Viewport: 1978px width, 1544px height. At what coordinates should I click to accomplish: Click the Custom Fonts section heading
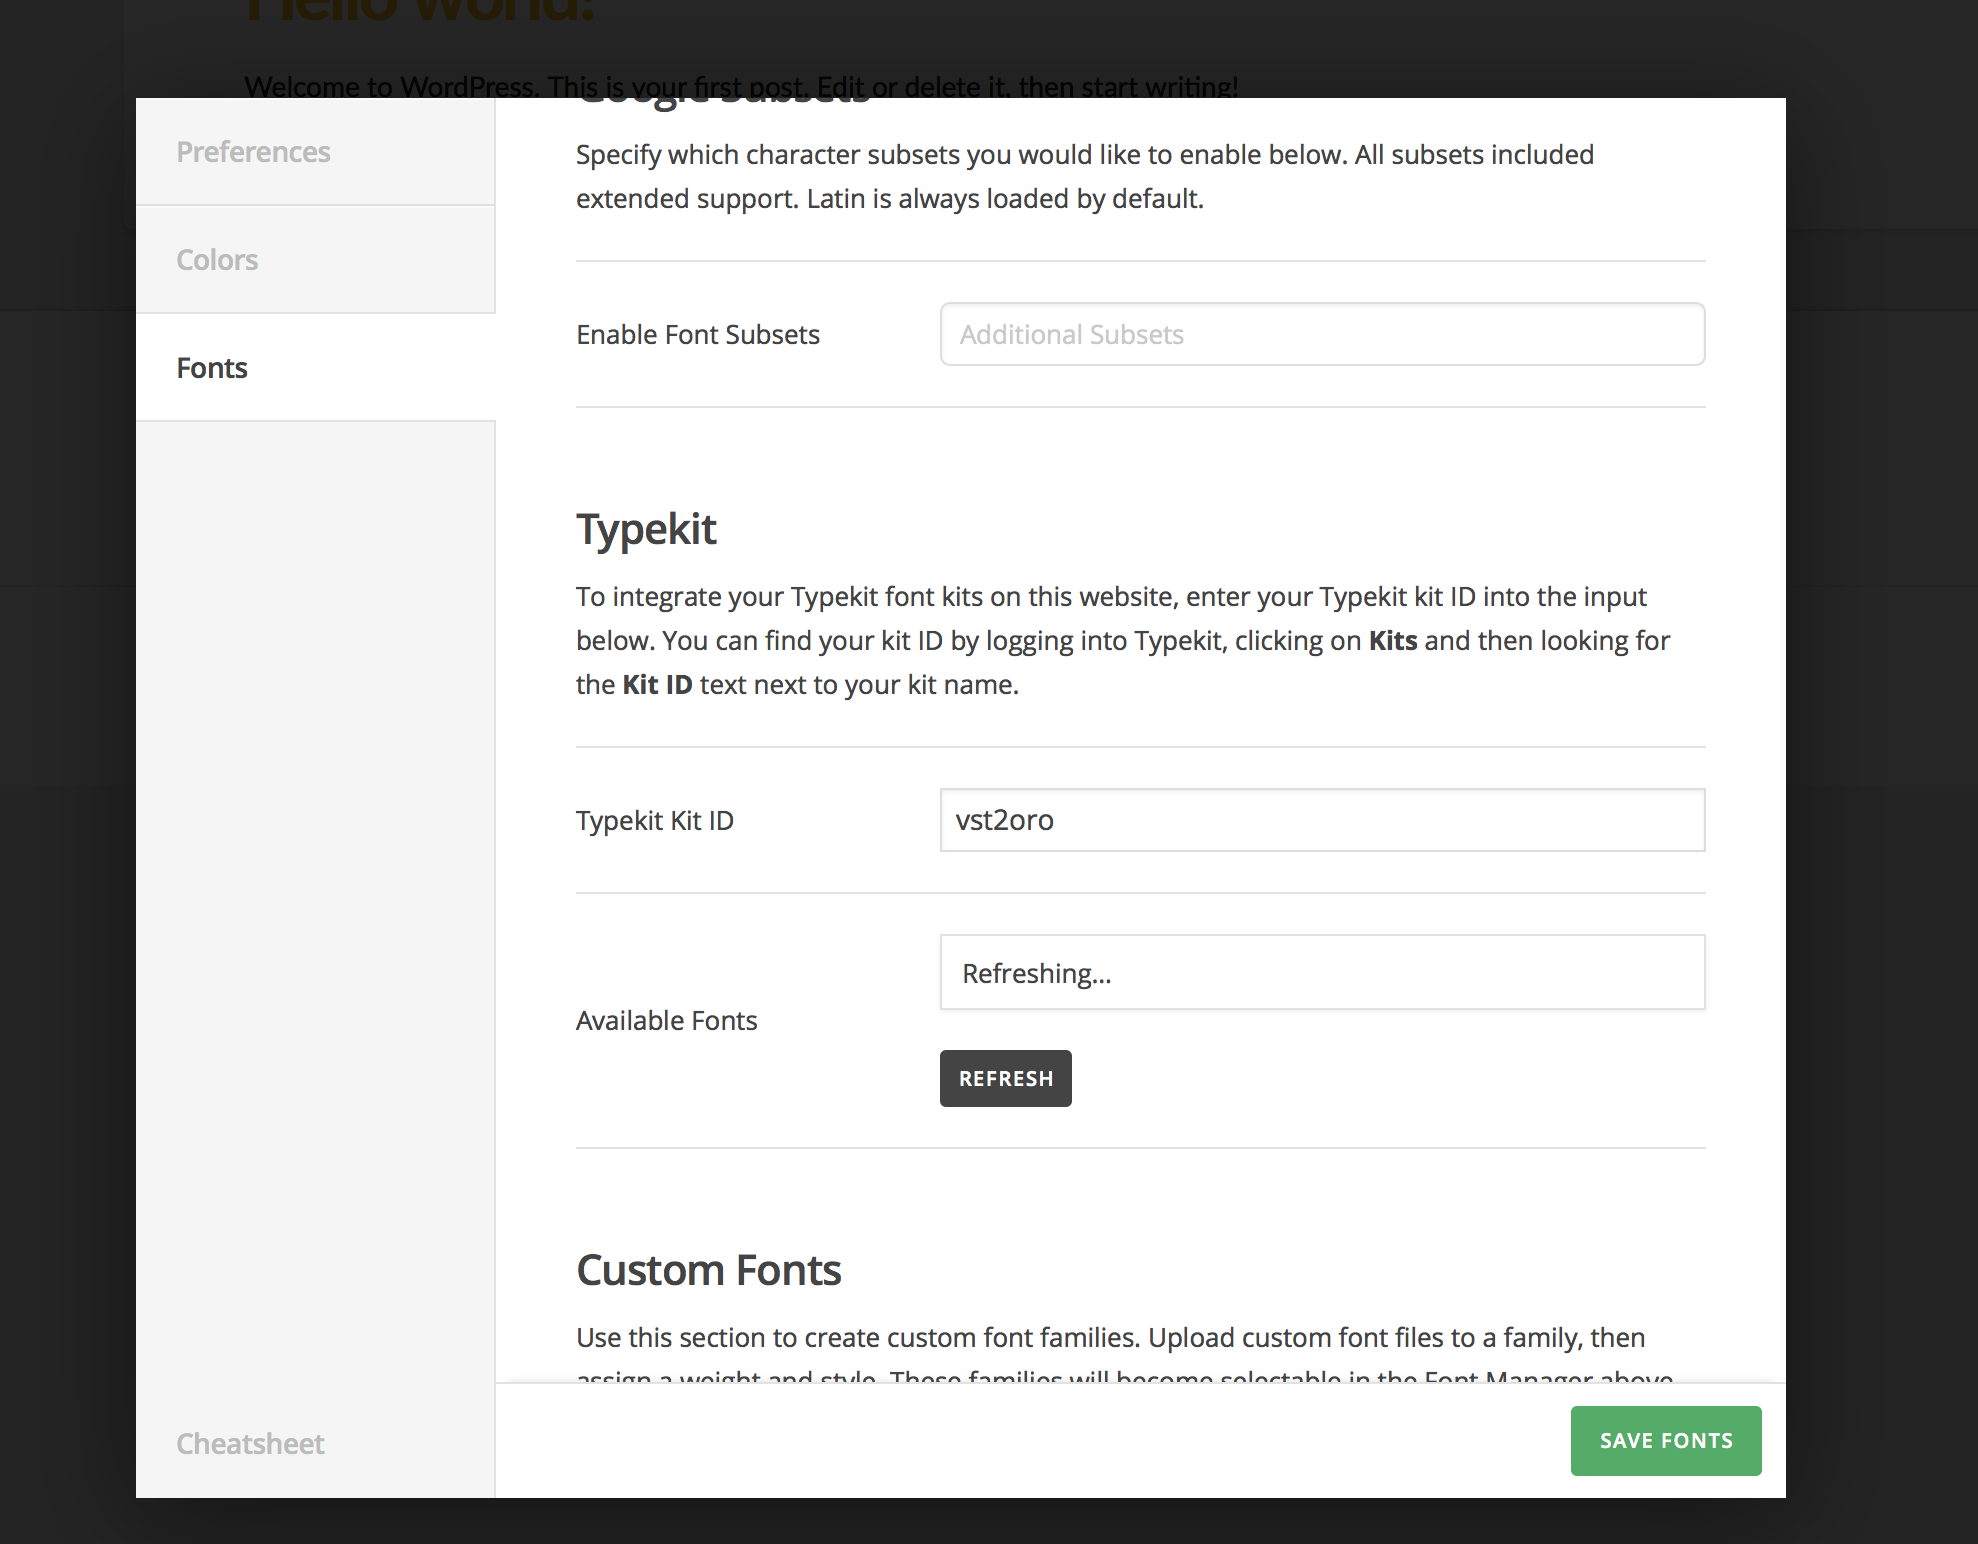[708, 1270]
